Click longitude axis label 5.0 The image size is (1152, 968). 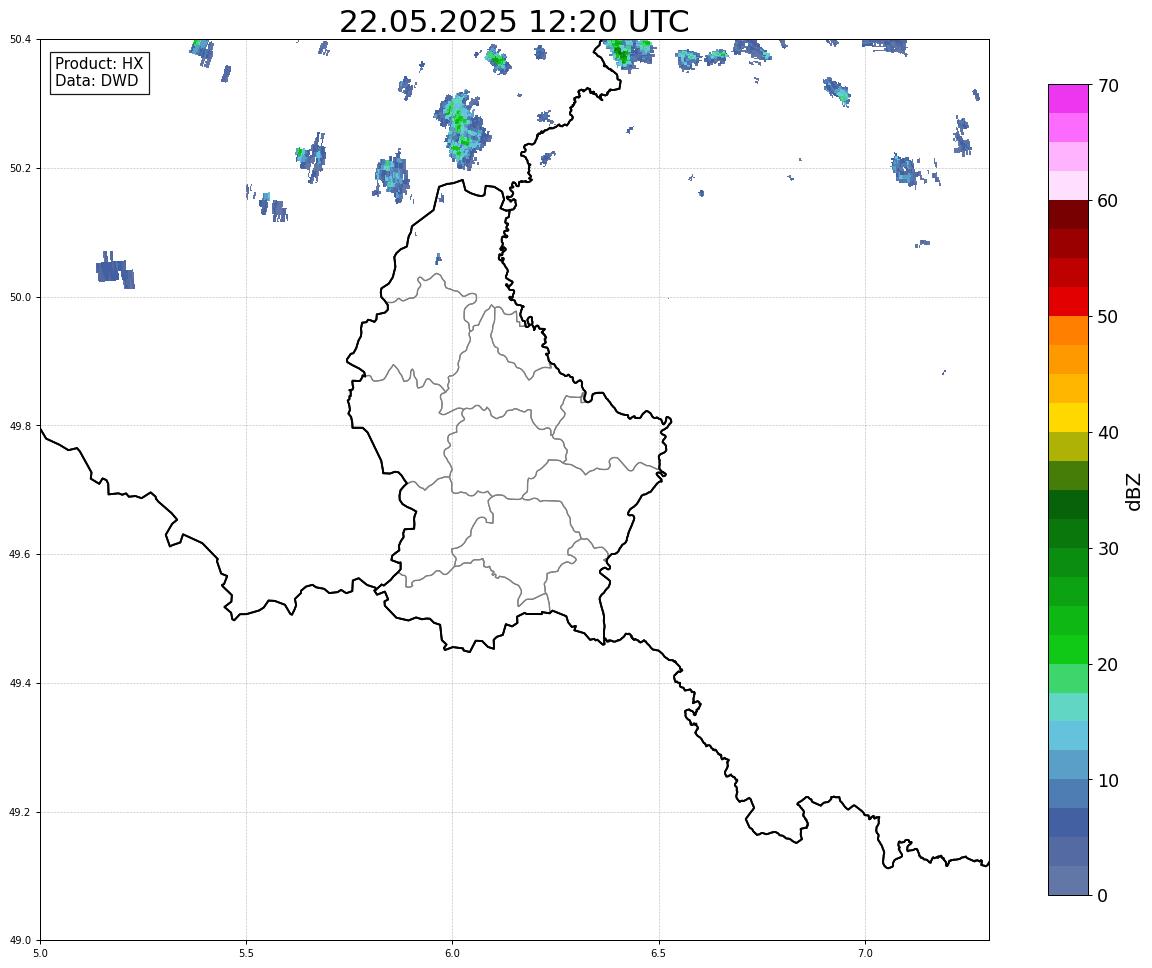40,953
